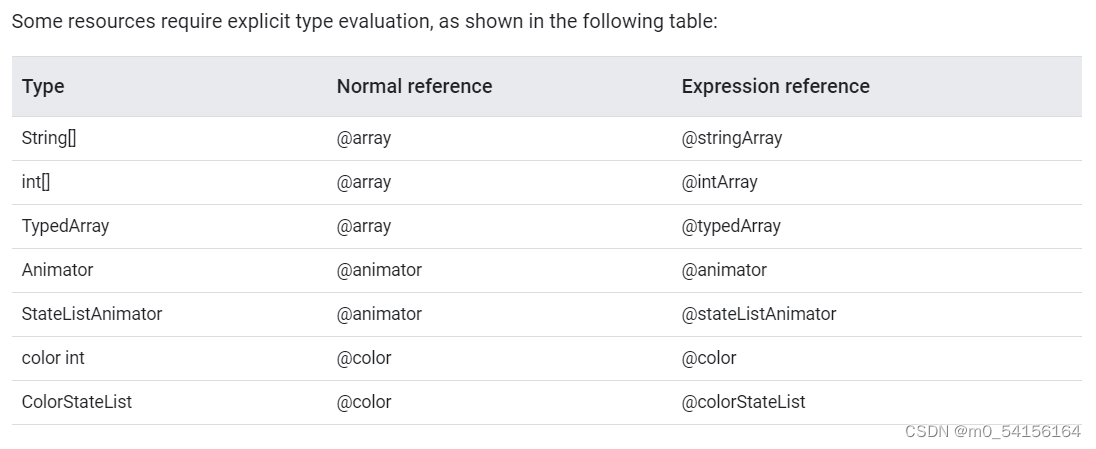Click @color normal reference in ColorStateList row
The height and width of the screenshot is (449, 1096).
click(364, 402)
